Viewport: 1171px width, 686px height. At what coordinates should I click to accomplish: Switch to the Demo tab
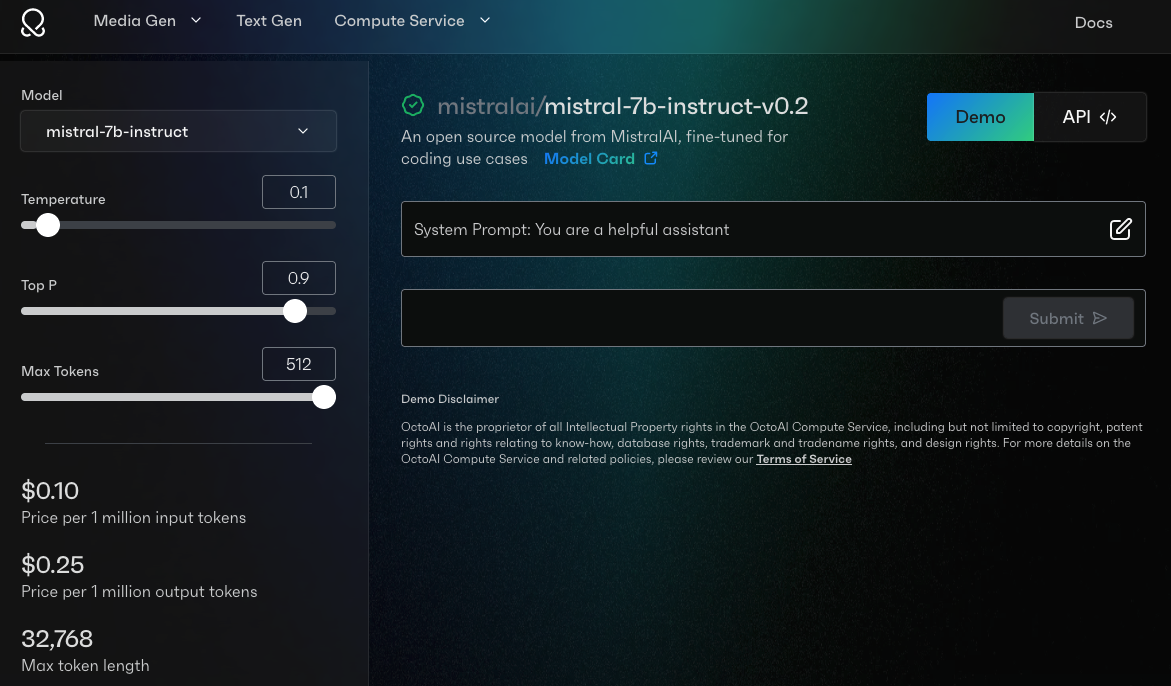click(x=980, y=117)
